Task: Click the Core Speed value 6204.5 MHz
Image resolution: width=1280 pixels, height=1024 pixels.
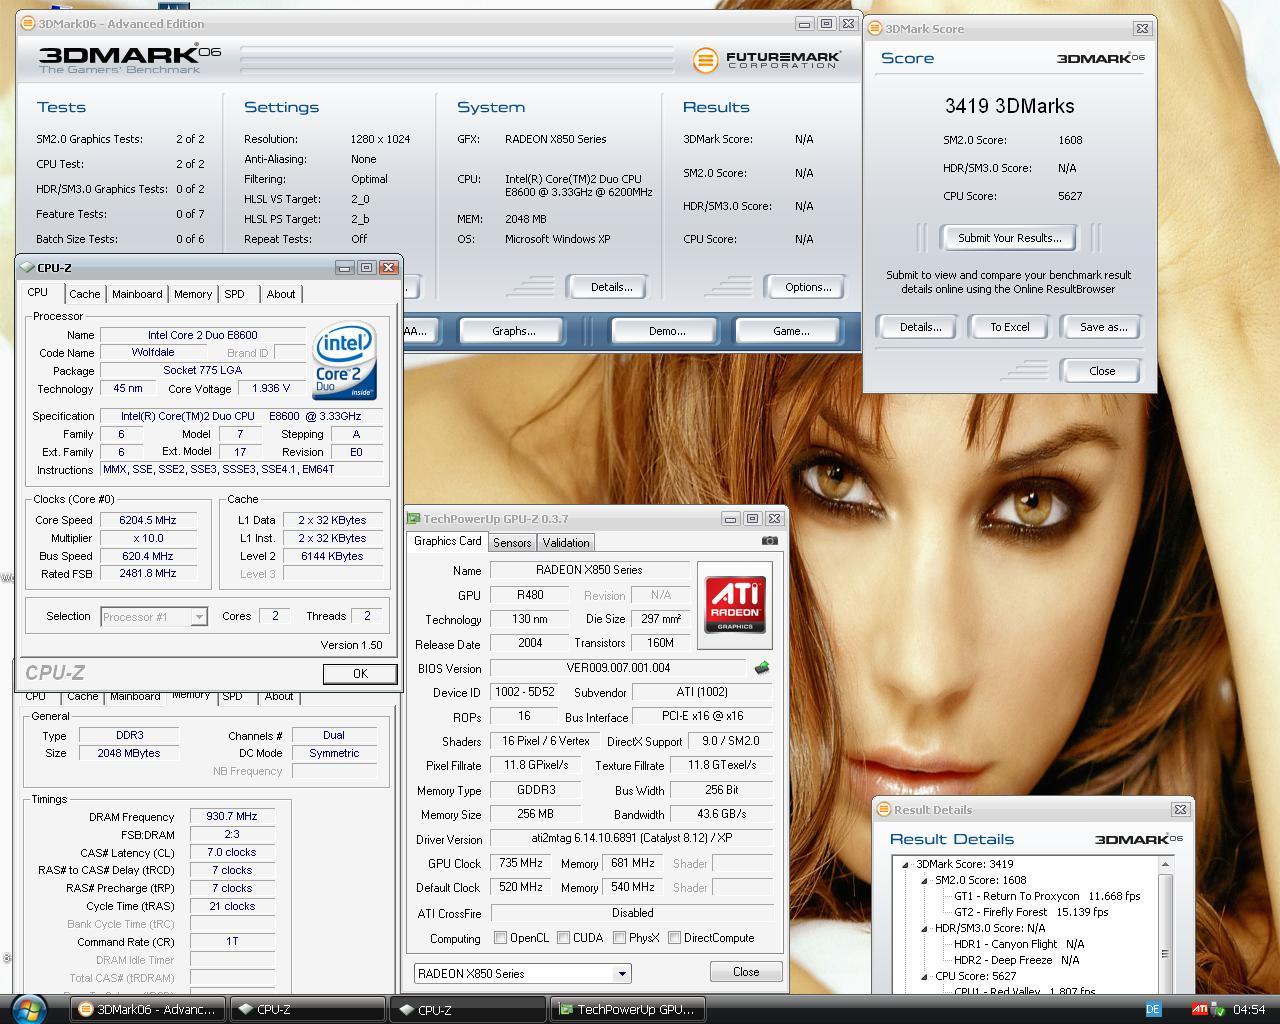Action: coord(147,520)
